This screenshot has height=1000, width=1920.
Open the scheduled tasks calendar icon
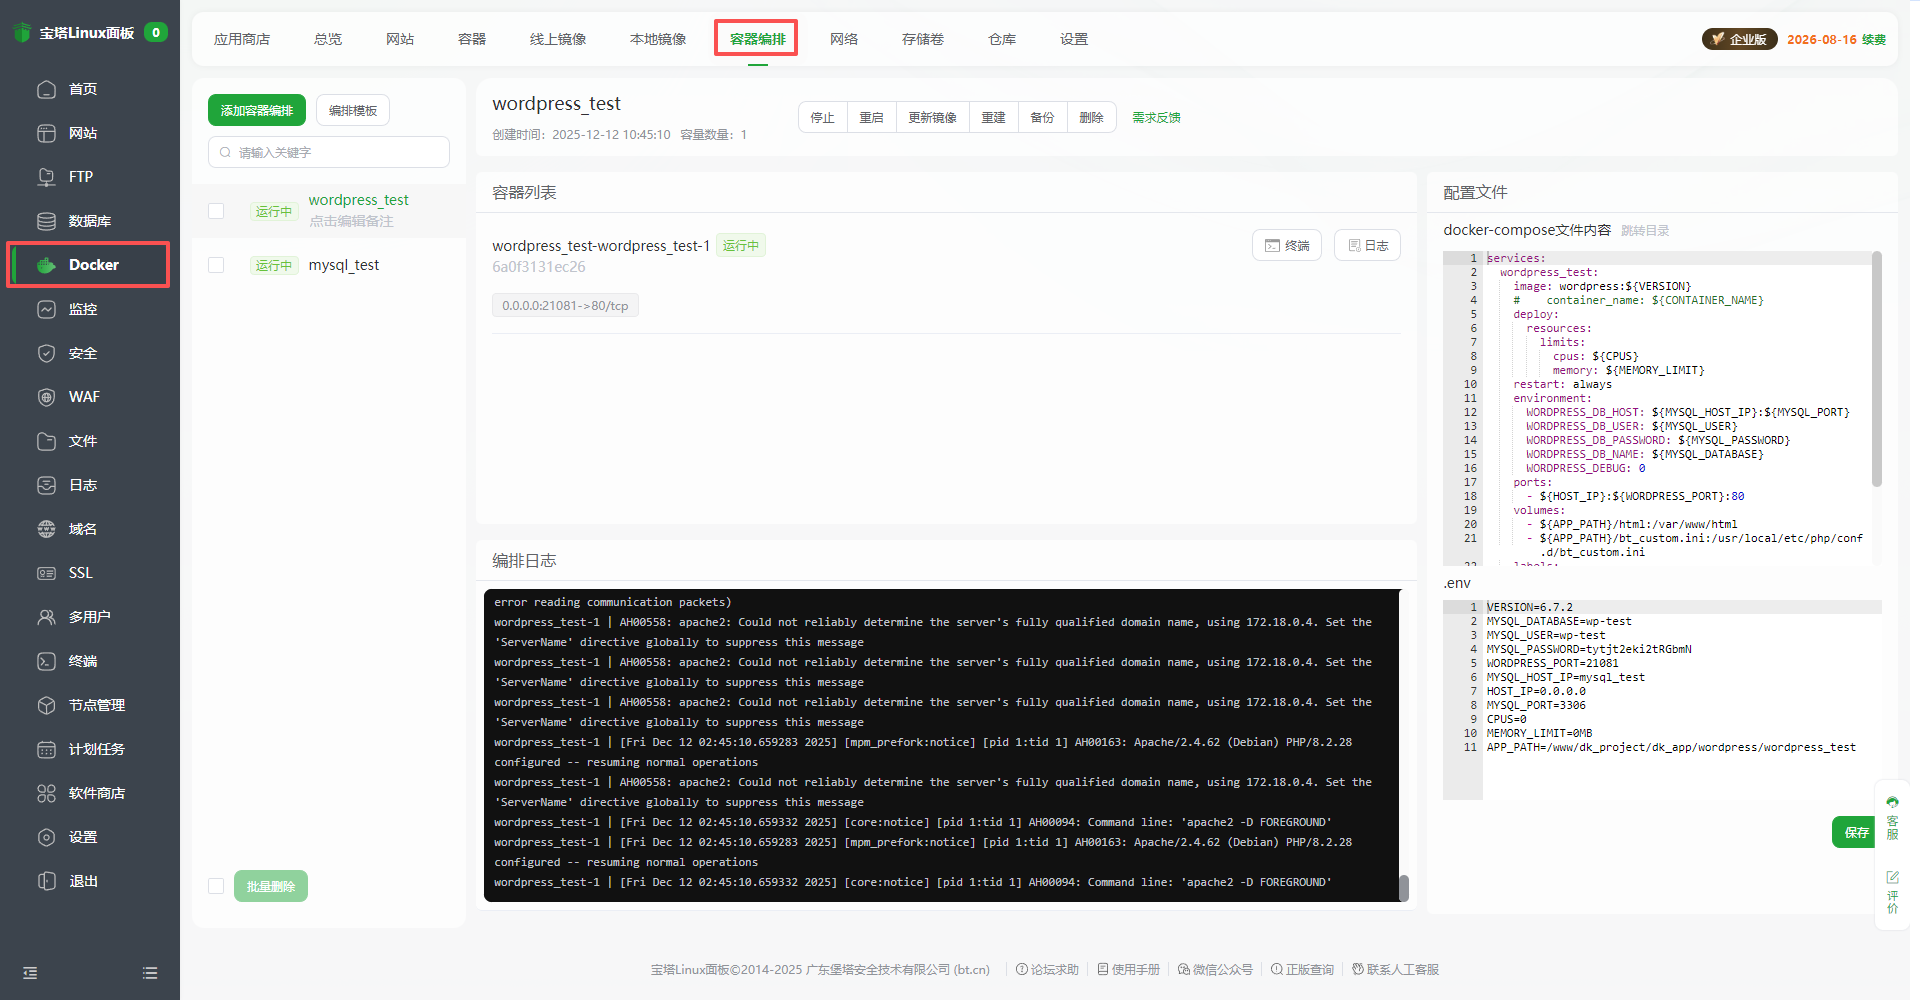tap(46, 749)
